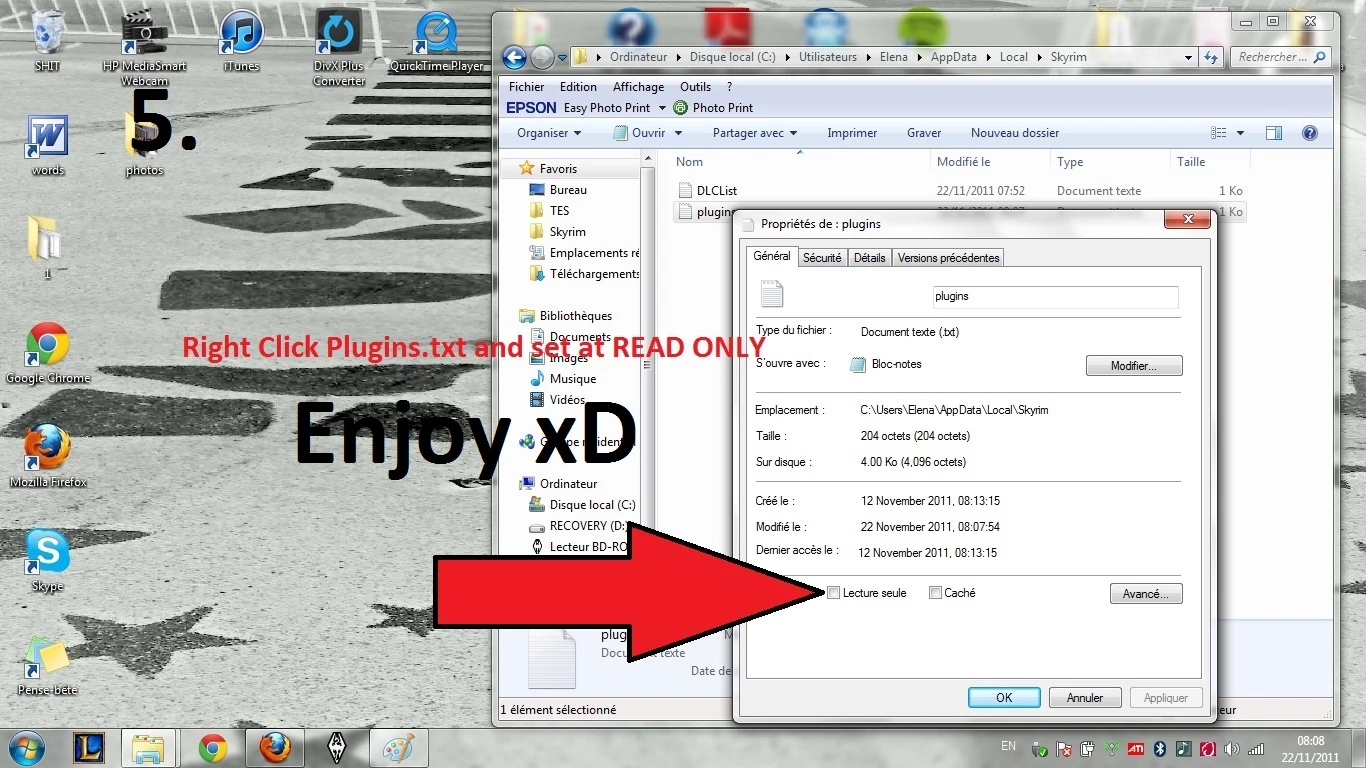Switch to Windows Explorer taskbar button
Image resolution: width=1366 pixels, height=768 pixels.
tap(149, 748)
